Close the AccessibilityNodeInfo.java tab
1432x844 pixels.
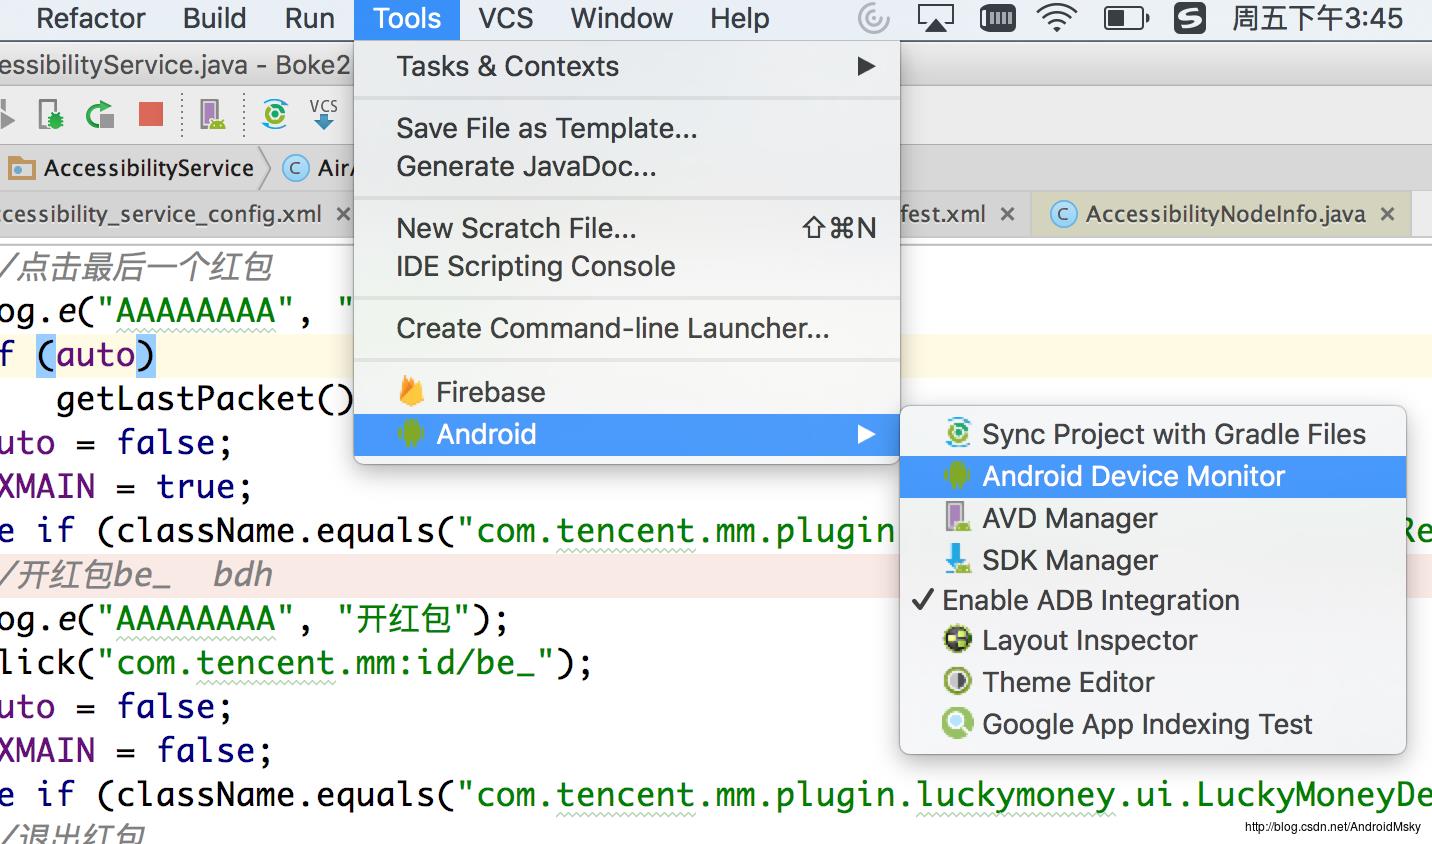click(x=1388, y=214)
